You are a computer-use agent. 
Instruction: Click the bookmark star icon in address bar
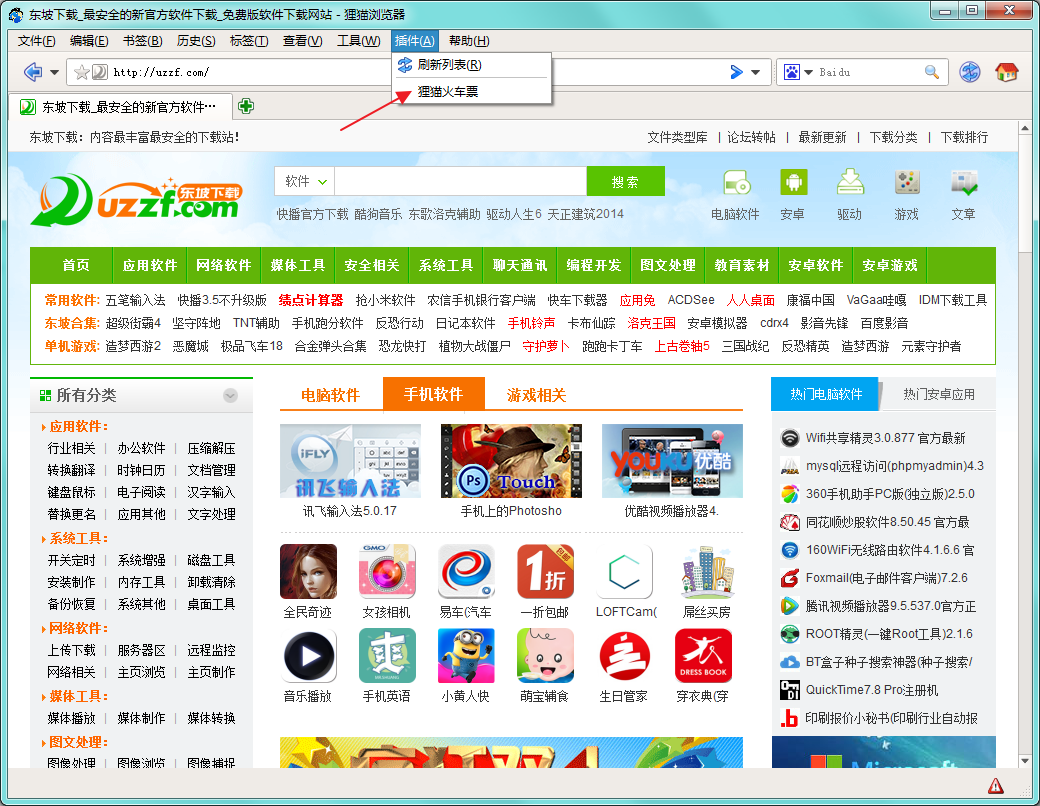pos(82,72)
